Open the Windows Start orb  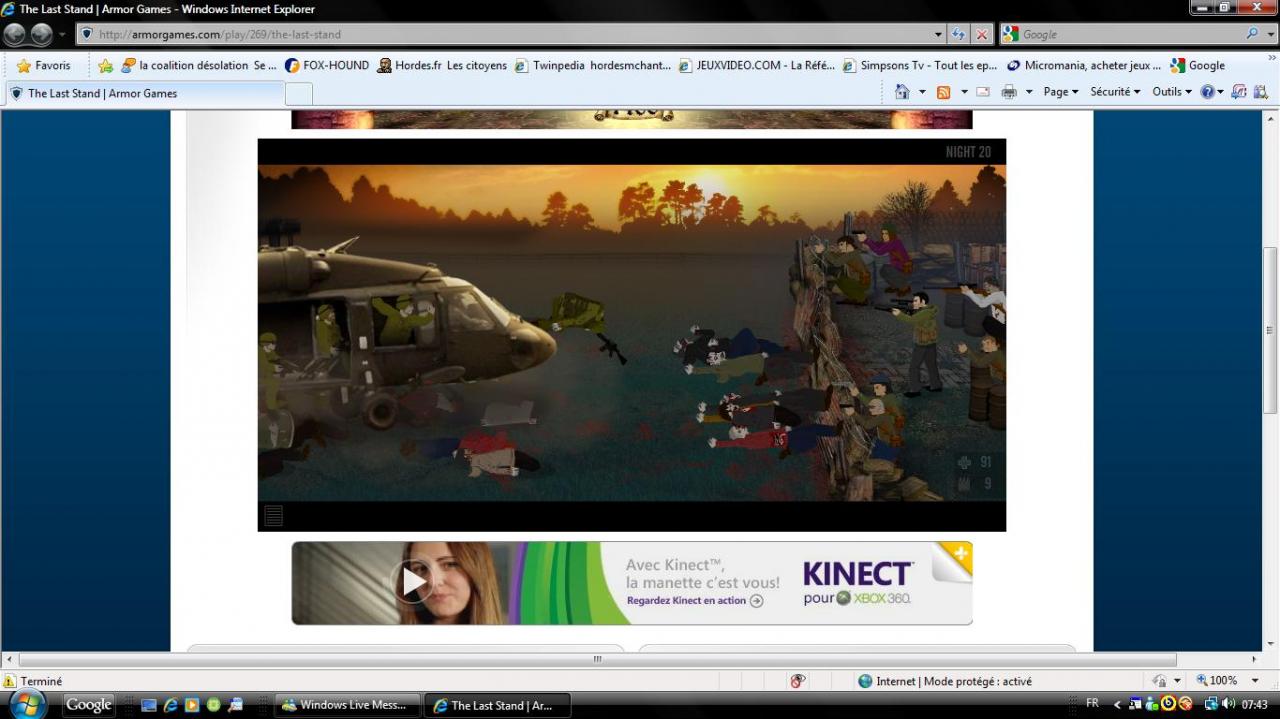click(x=27, y=704)
